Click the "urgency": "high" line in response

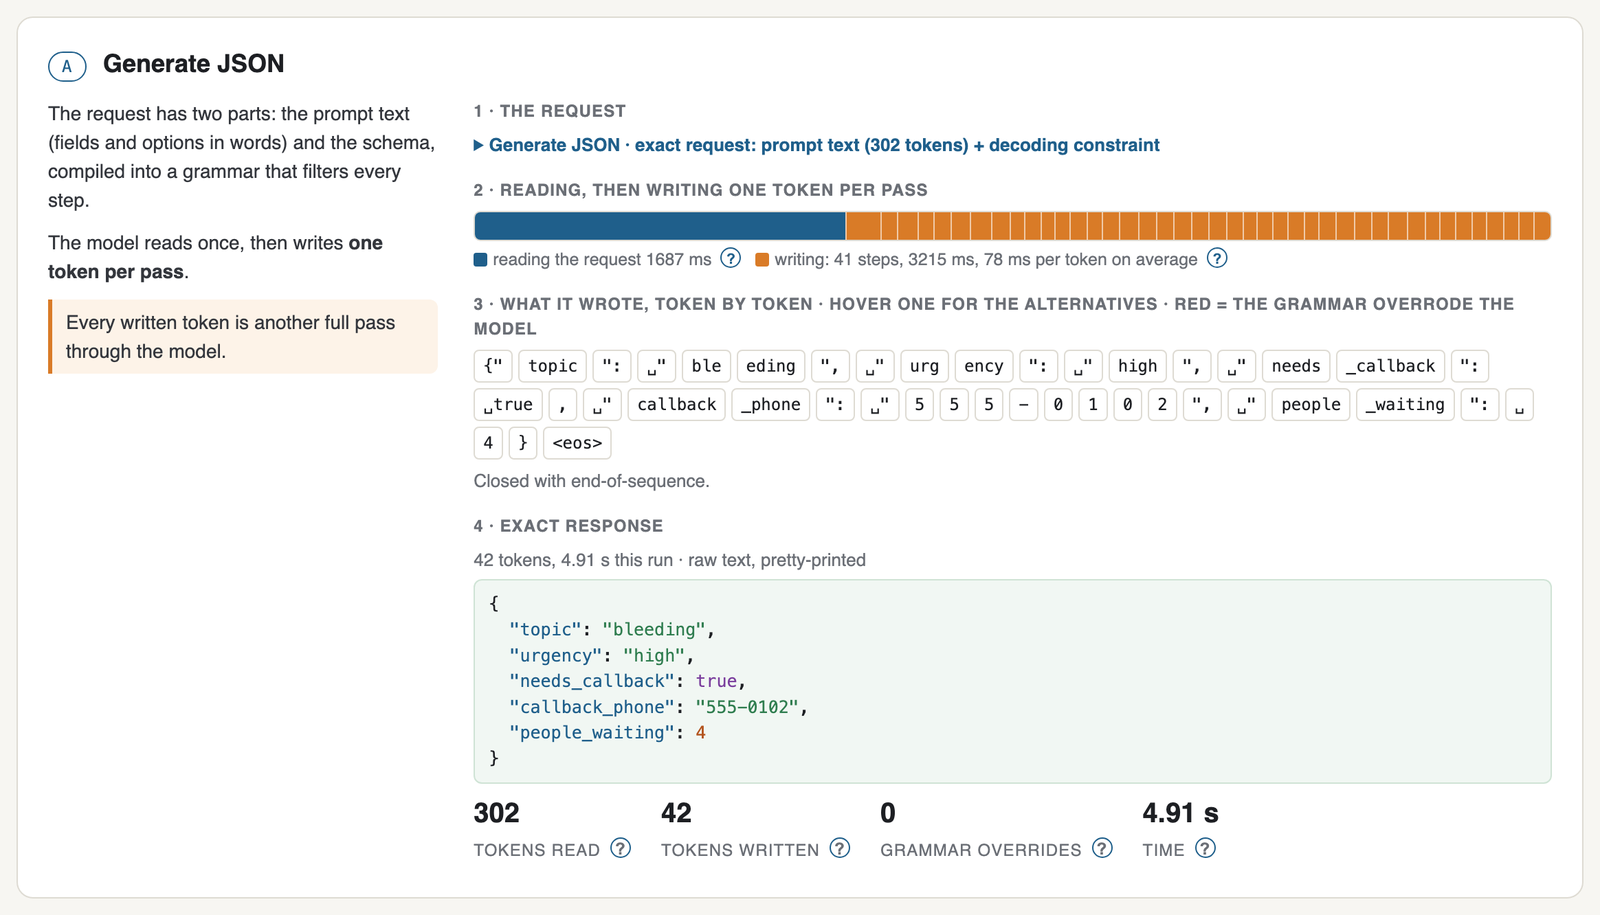click(x=602, y=655)
